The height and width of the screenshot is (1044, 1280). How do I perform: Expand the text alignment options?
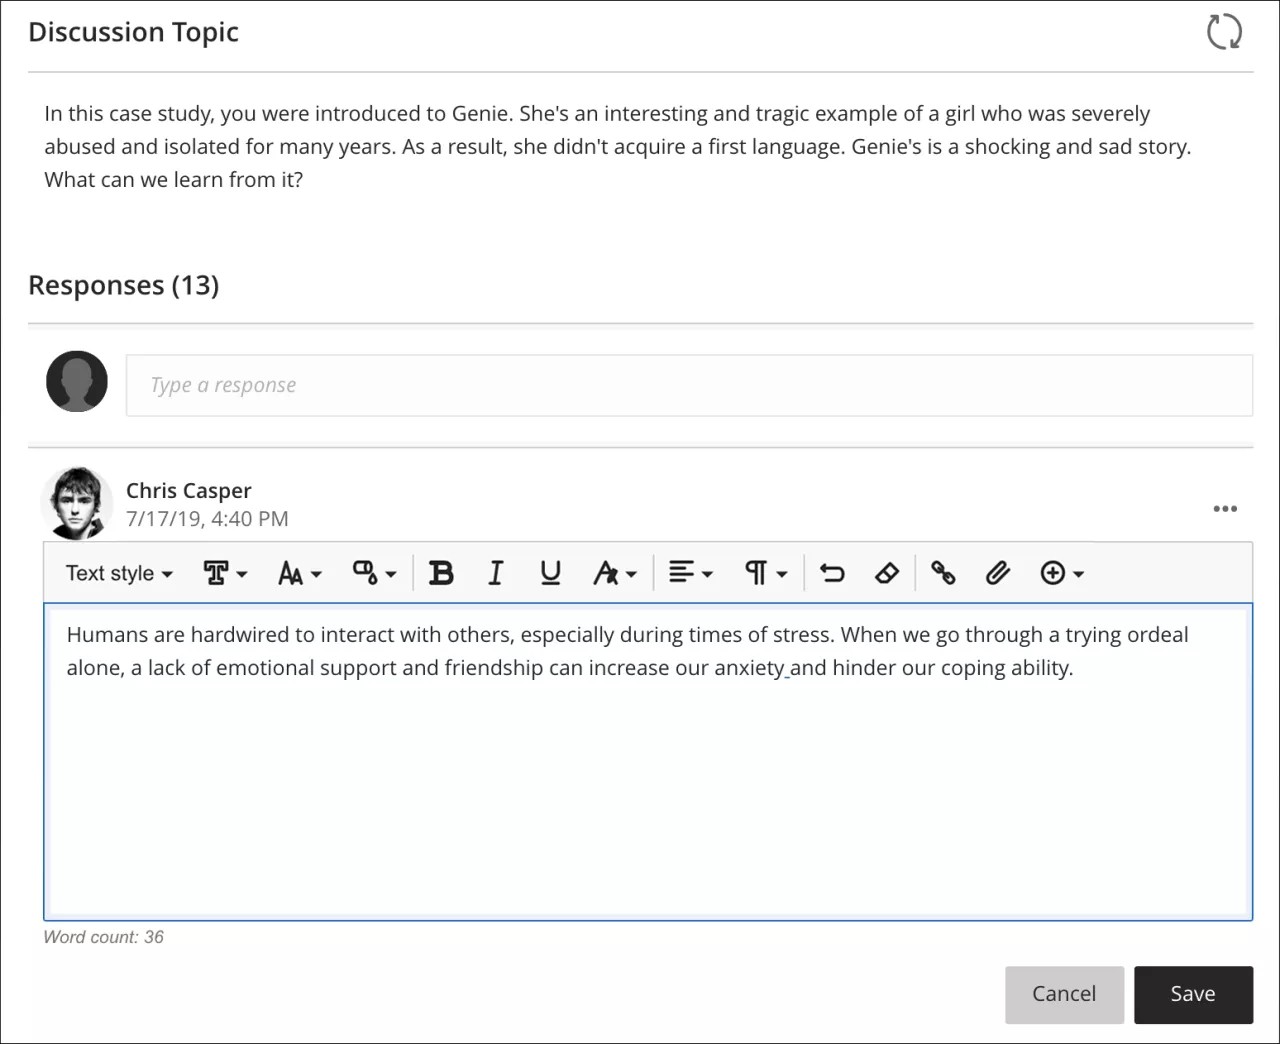click(x=689, y=572)
